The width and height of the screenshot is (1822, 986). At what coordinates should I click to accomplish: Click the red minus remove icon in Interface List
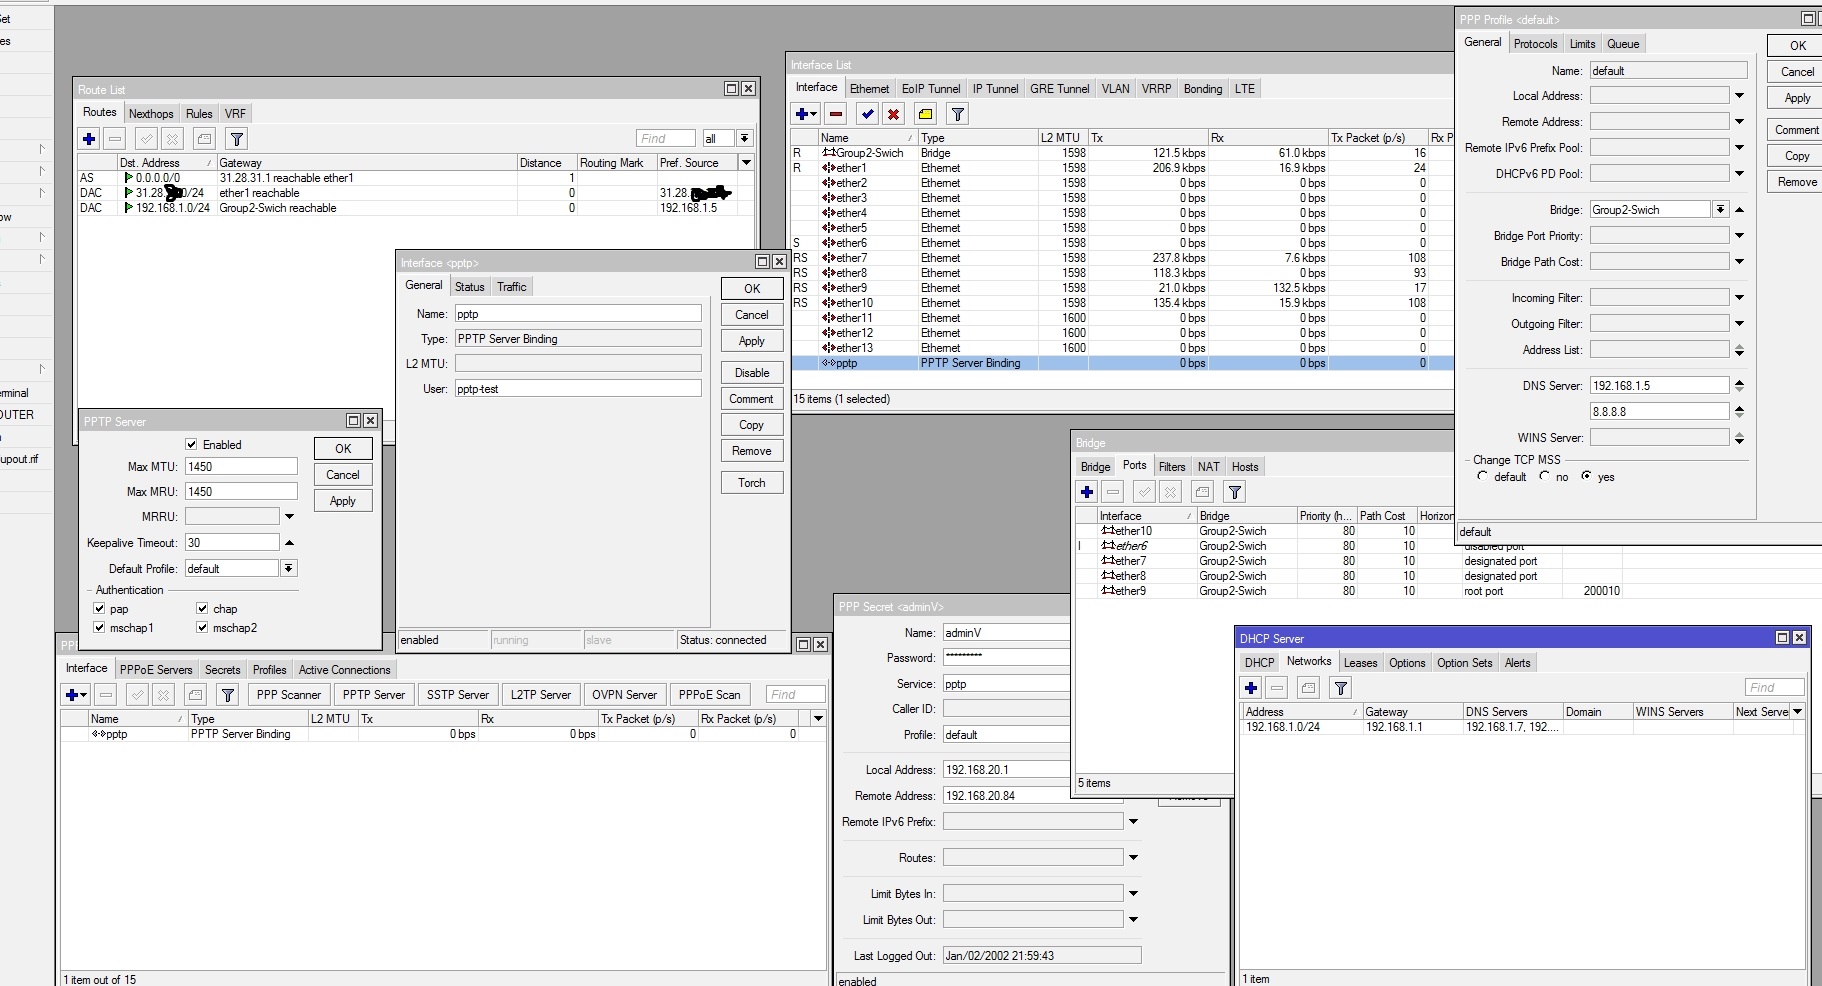tap(836, 114)
